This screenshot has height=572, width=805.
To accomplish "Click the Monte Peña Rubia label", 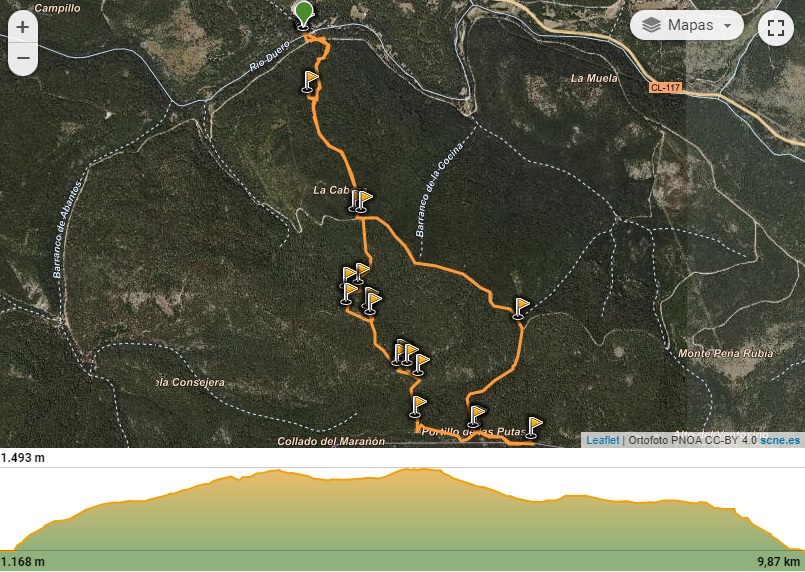I will [725, 353].
